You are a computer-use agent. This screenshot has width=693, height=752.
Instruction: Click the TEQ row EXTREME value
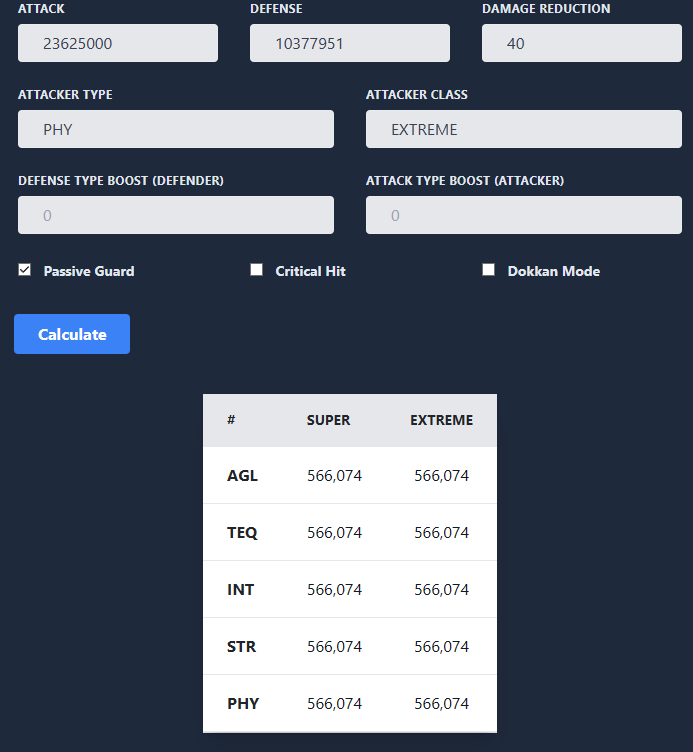click(x=442, y=533)
